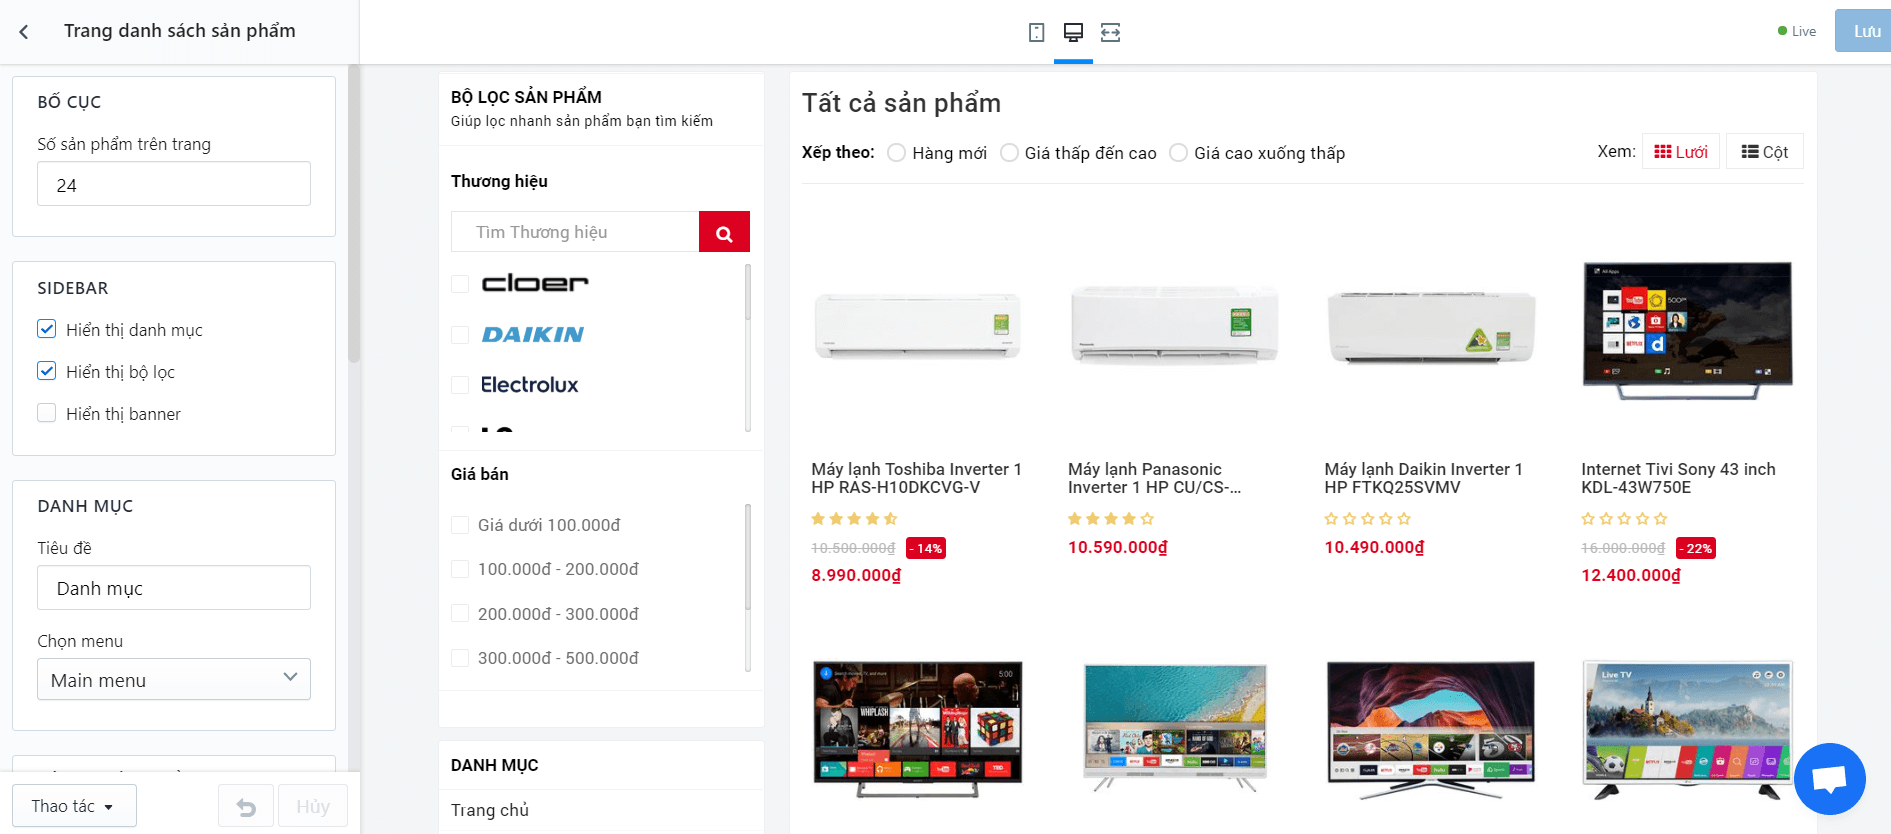
Task: Click the brand search magnifier button
Action: point(724,232)
